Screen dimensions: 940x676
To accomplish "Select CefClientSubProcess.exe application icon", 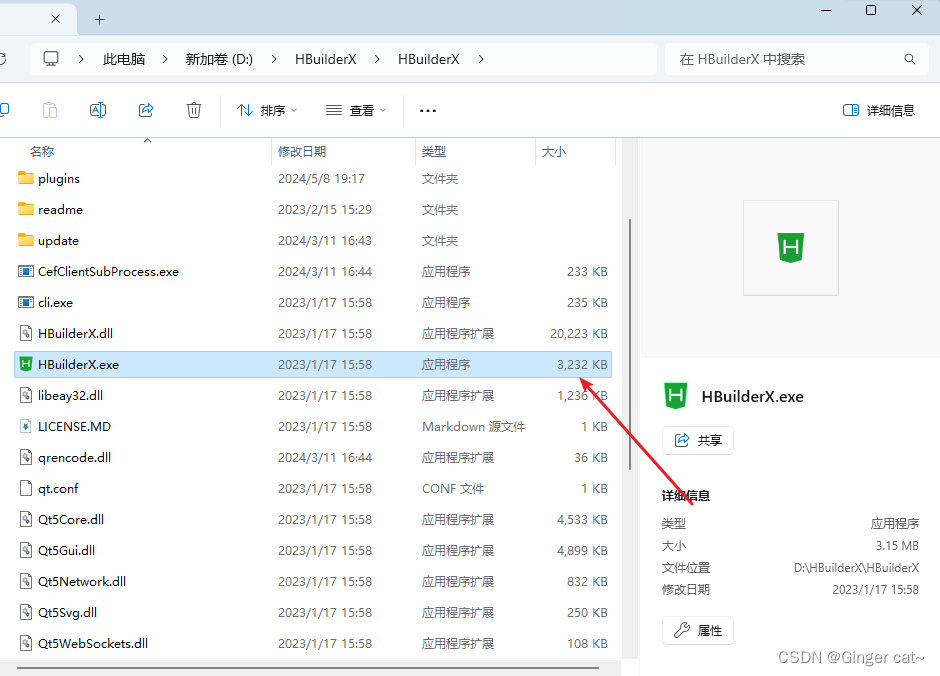I will (x=26, y=271).
